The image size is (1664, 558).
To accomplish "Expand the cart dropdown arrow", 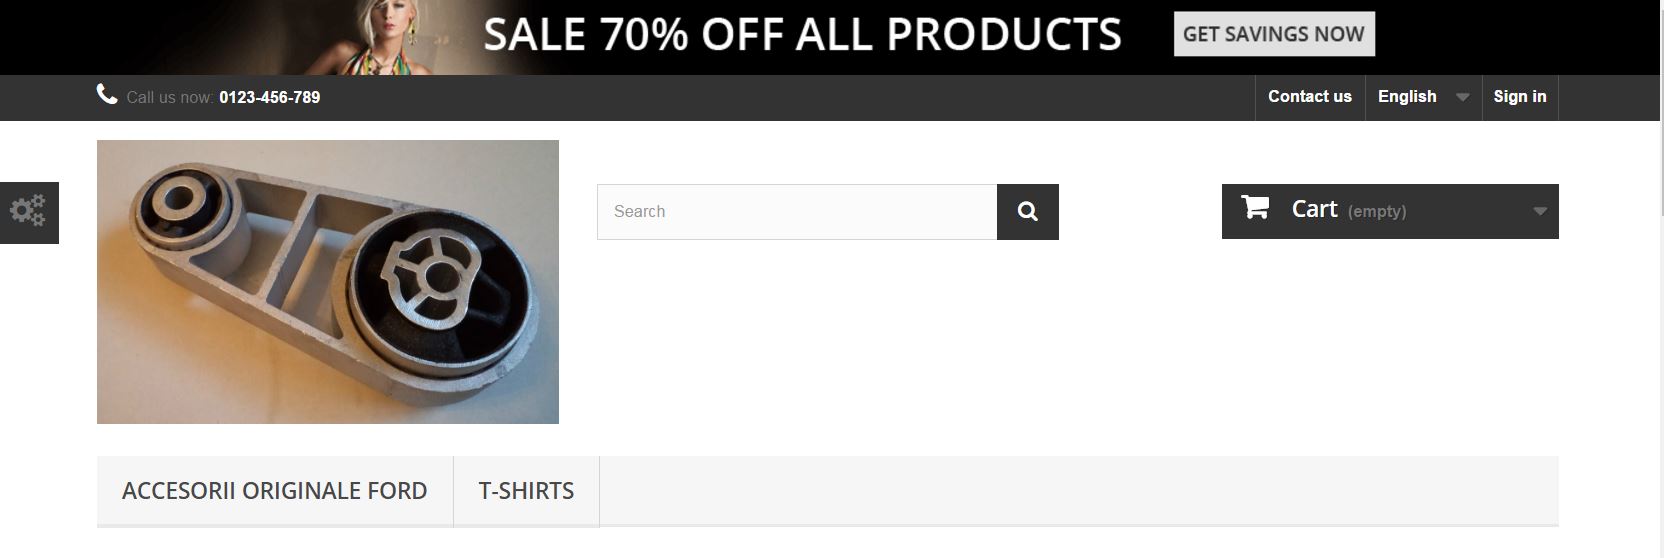I will 1540,211.
